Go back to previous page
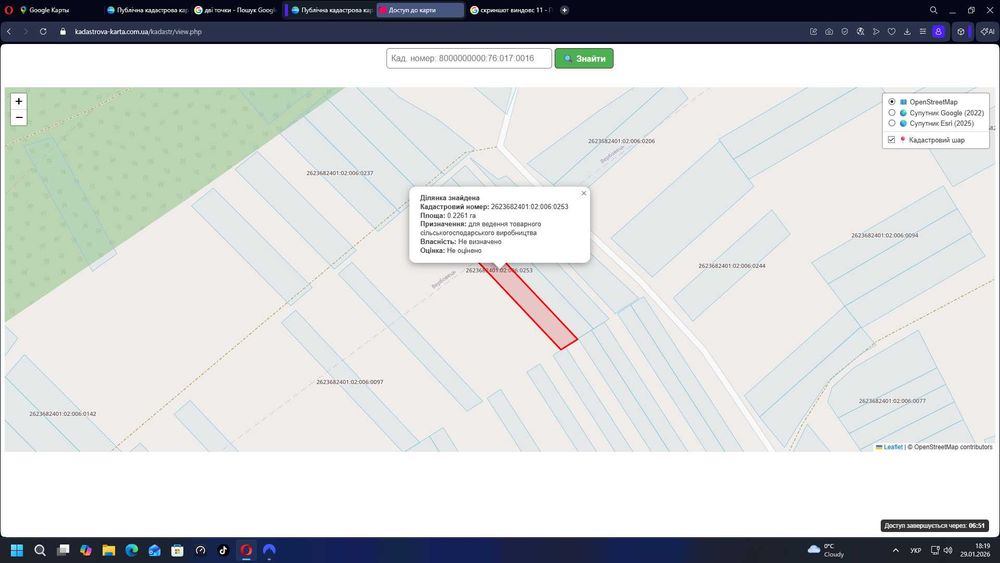1000x563 pixels. pos(9,31)
